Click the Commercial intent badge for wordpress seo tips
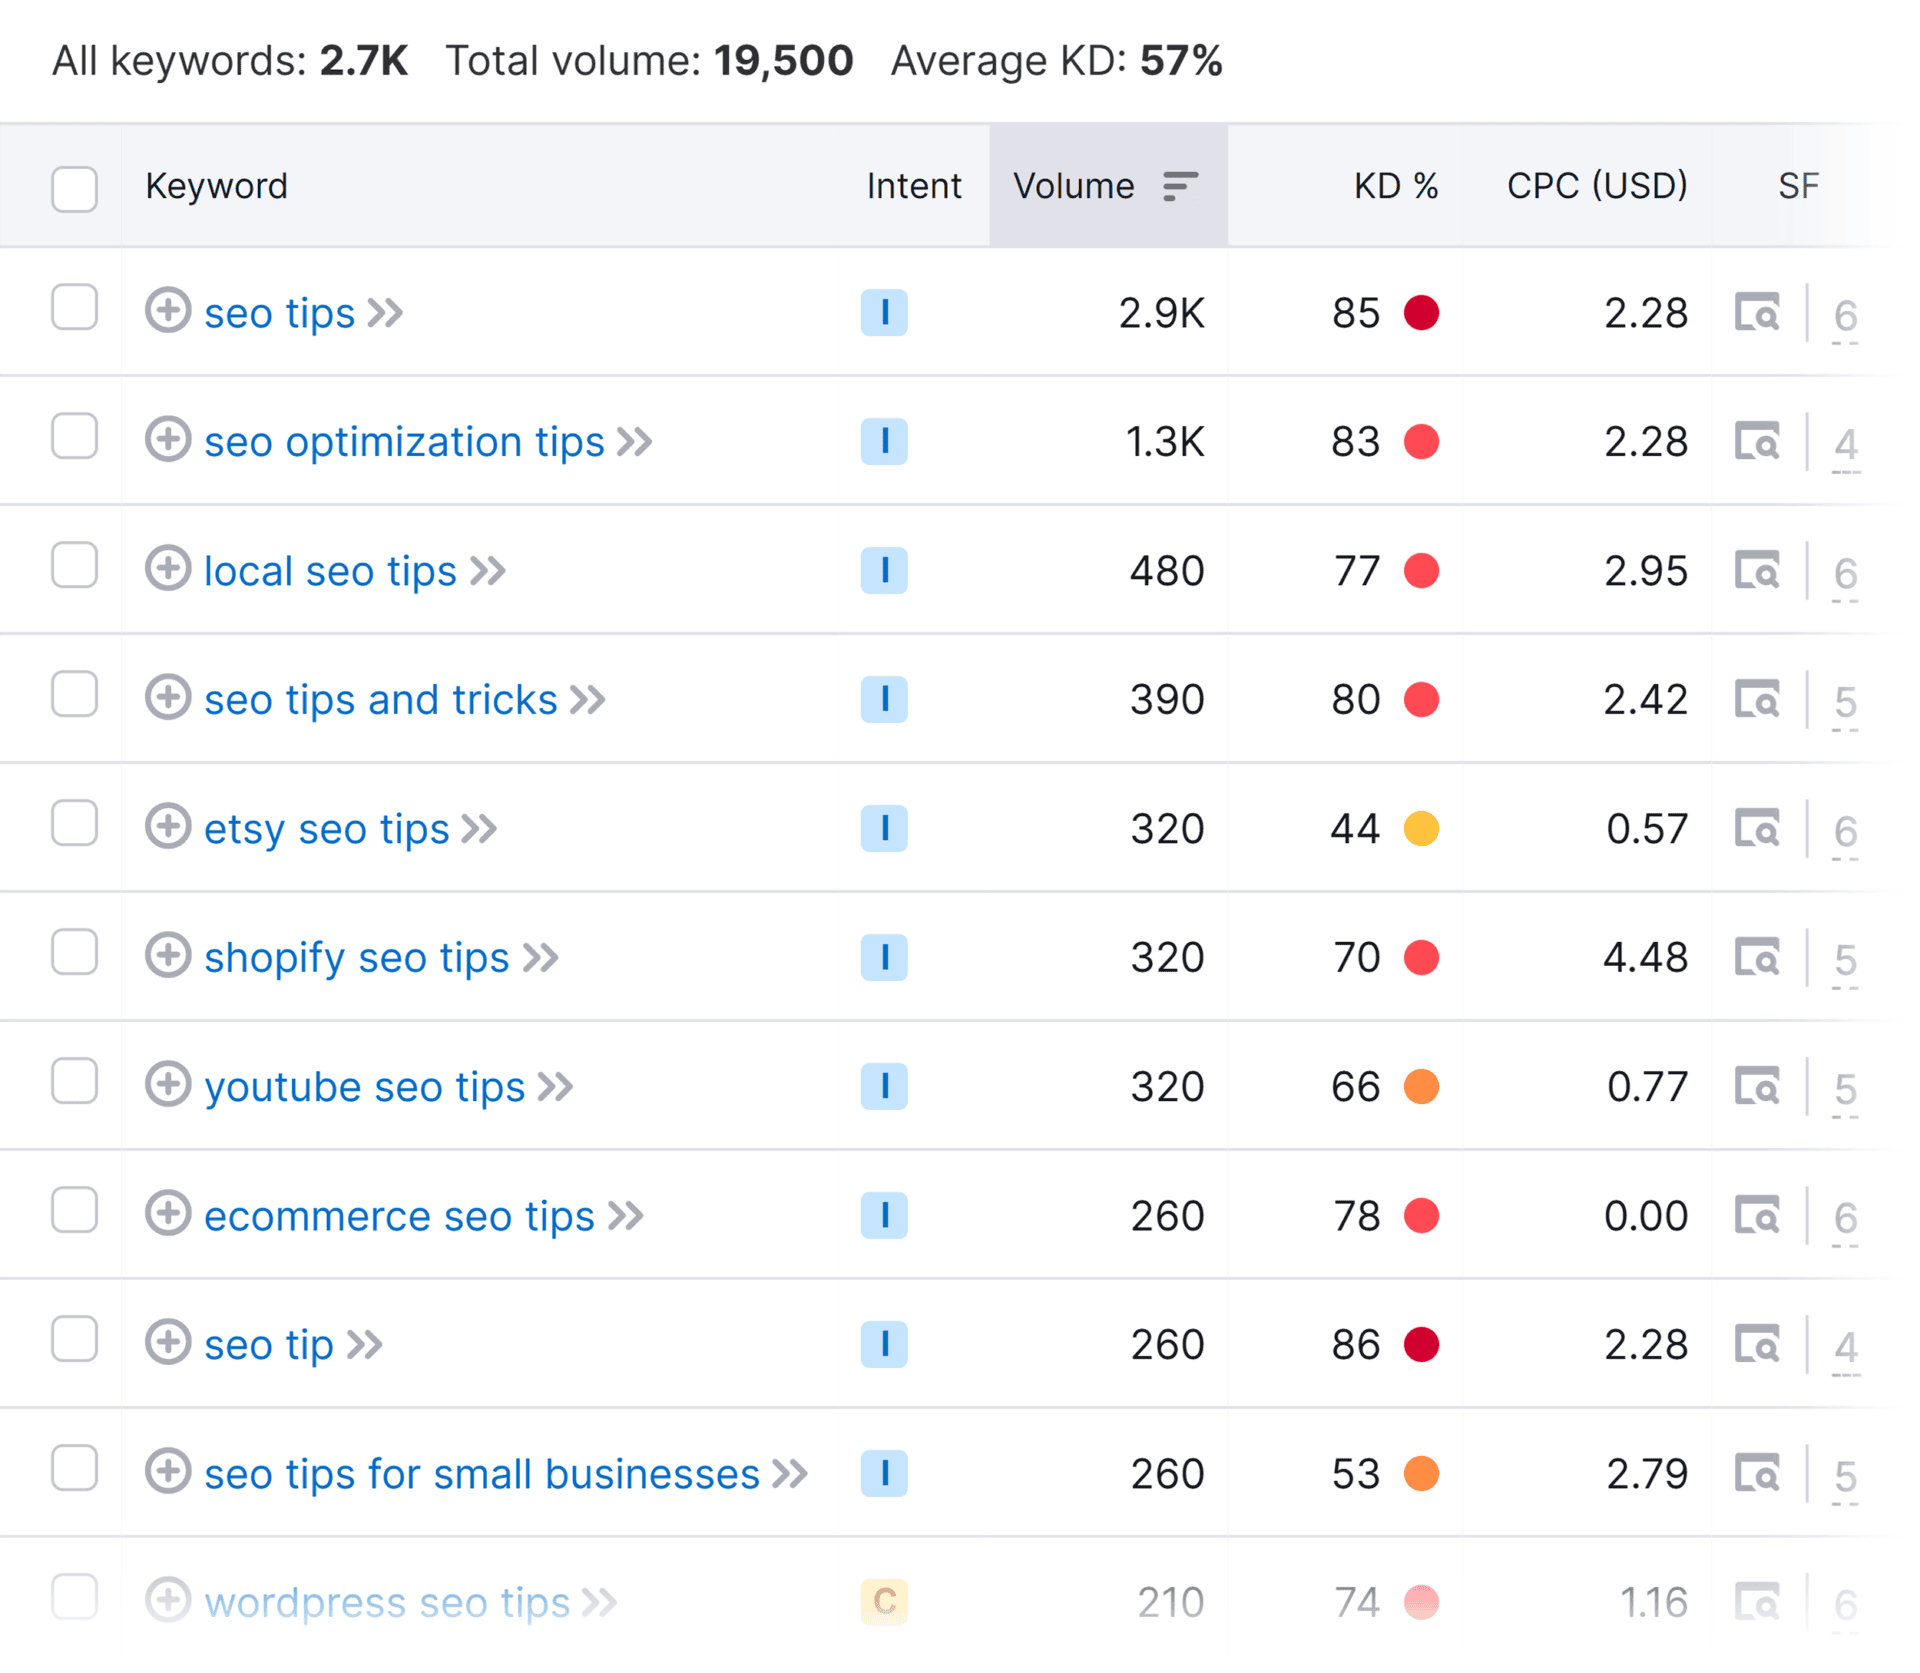 click(884, 1602)
